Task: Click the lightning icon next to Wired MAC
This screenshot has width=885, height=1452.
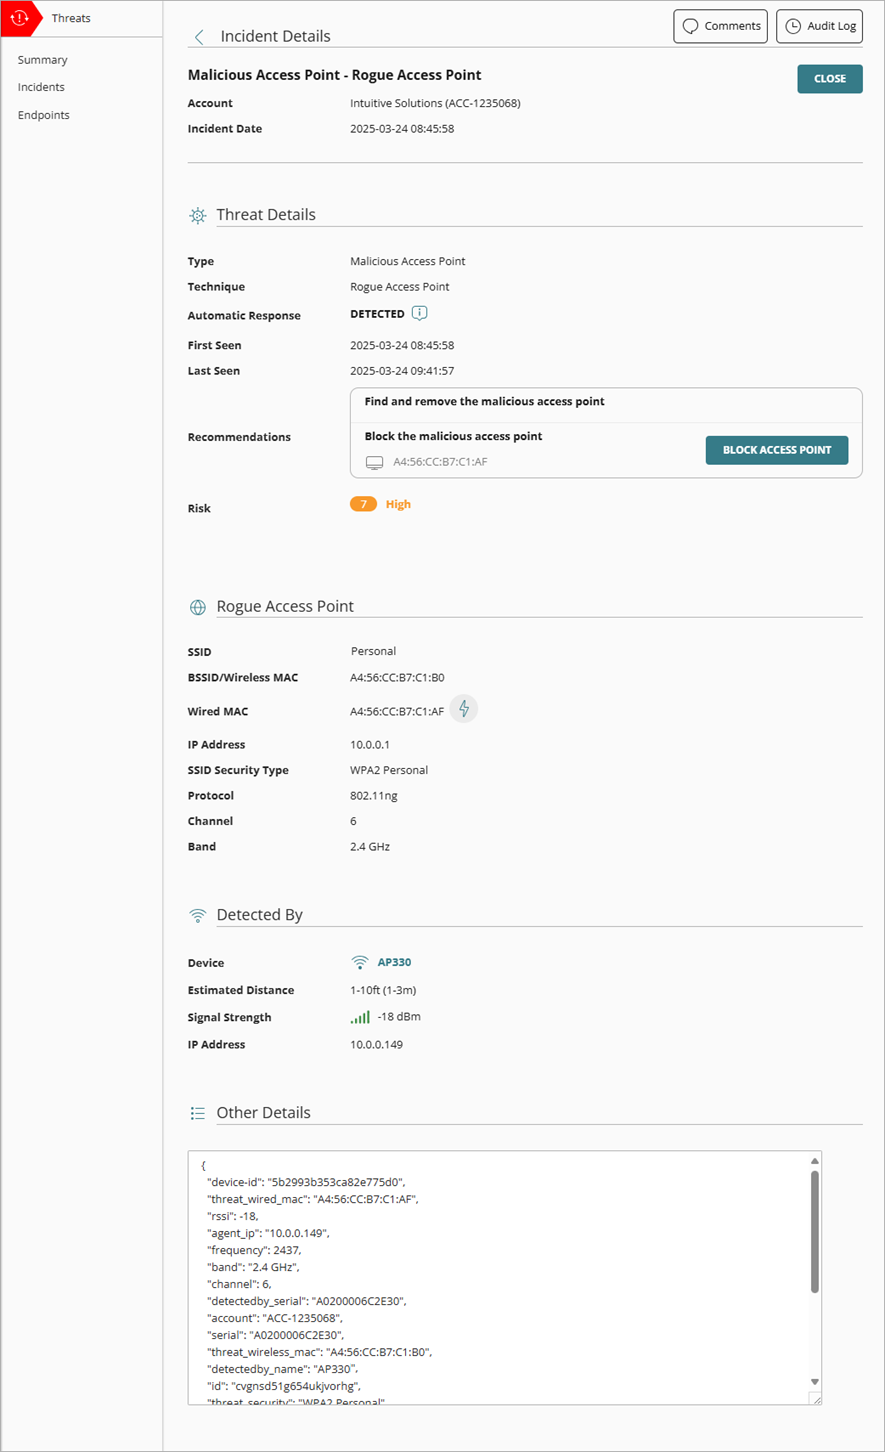Action: [x=463, y=709]
